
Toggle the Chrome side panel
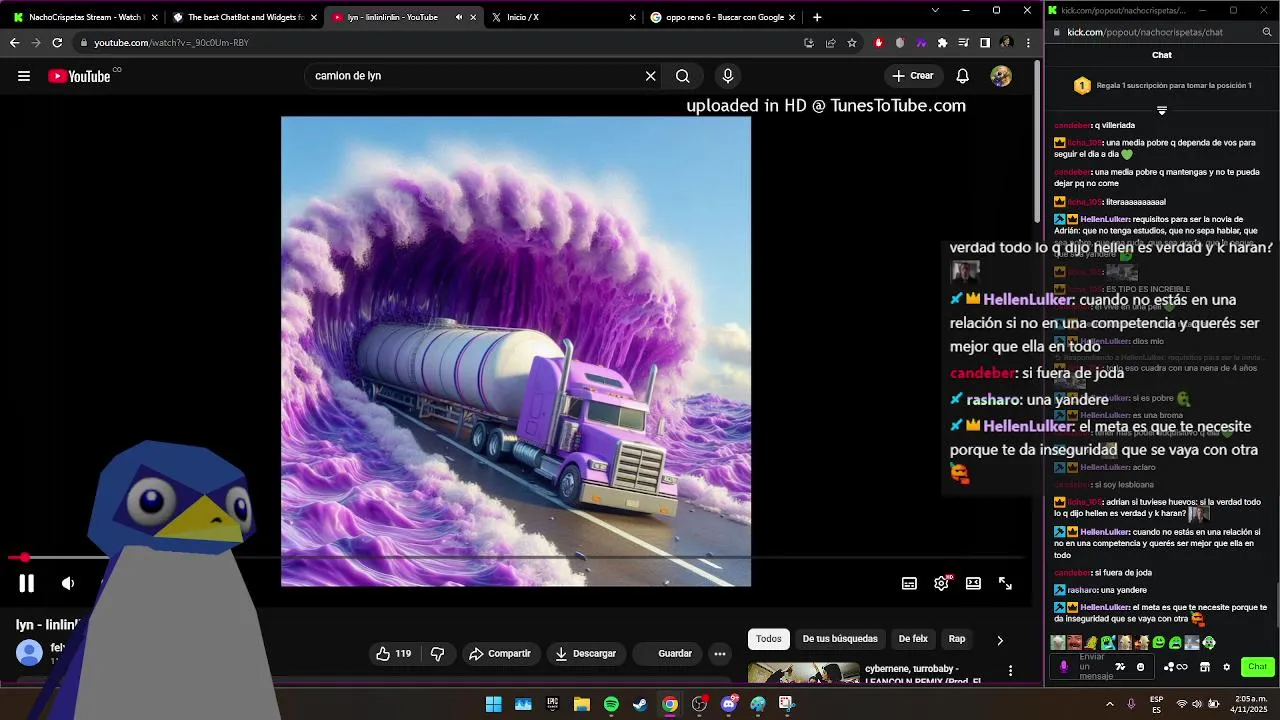(985, 43)
